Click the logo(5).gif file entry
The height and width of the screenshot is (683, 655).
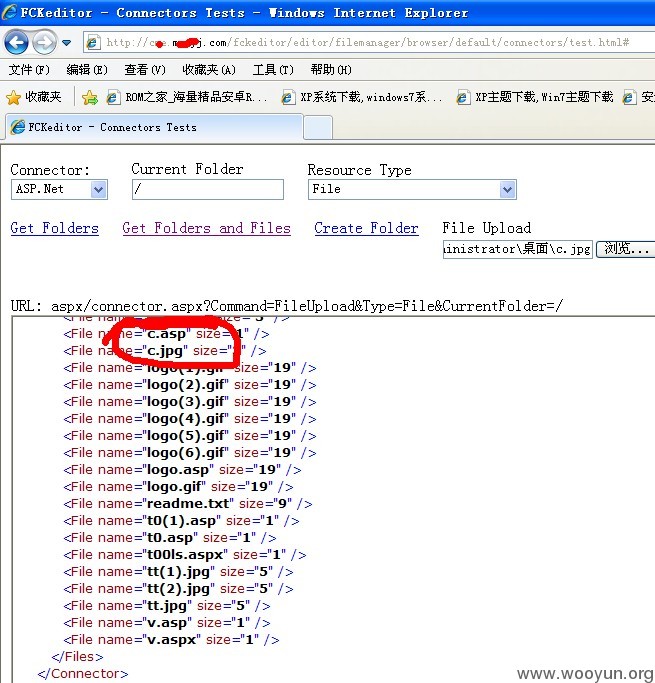[x=190, y=436]
